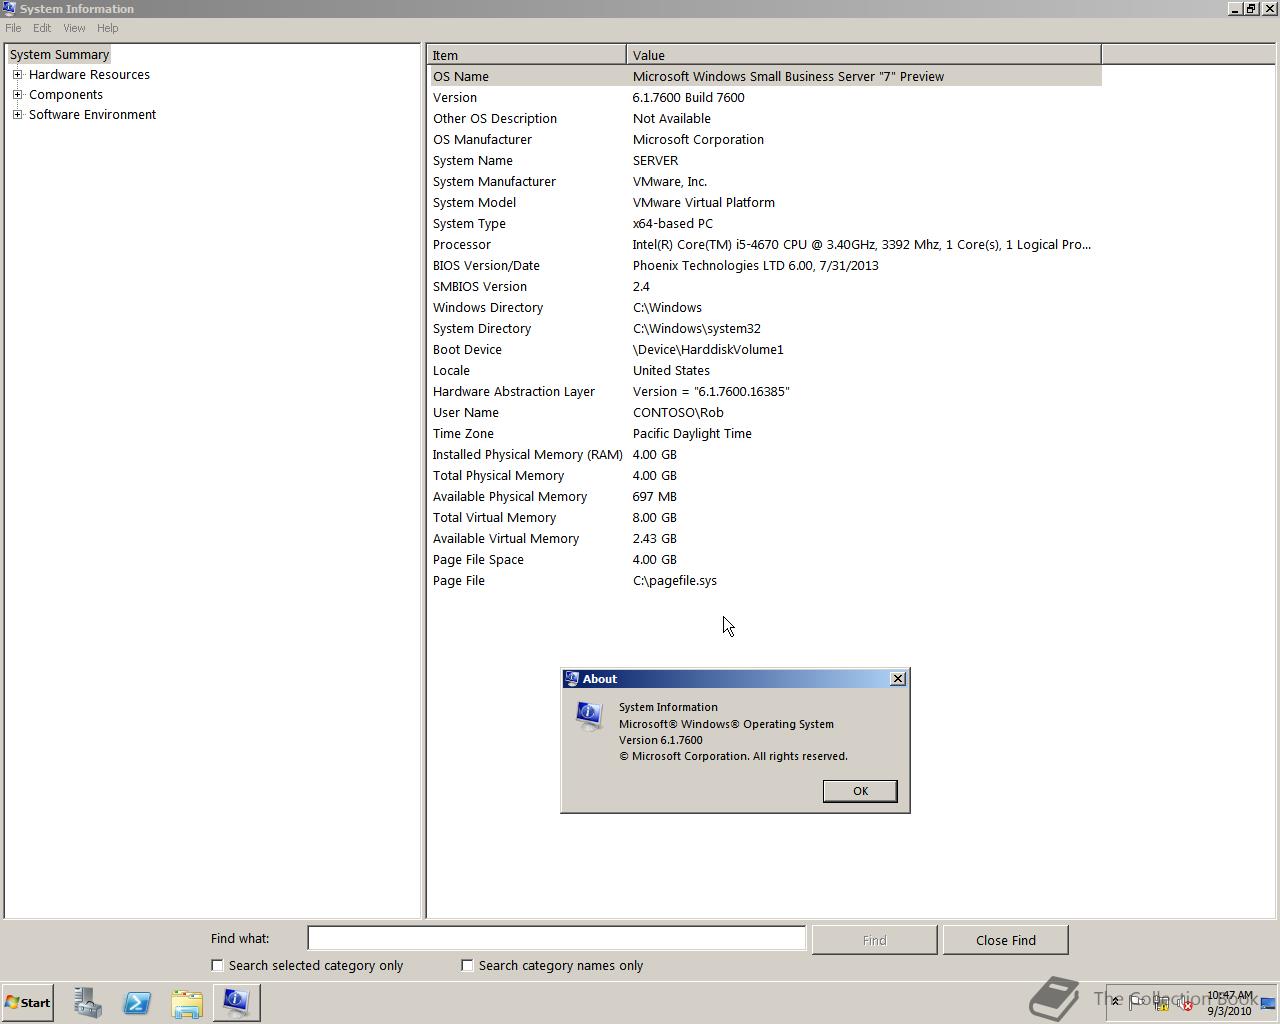Select the System Name SERVER row

pos(765,160)
